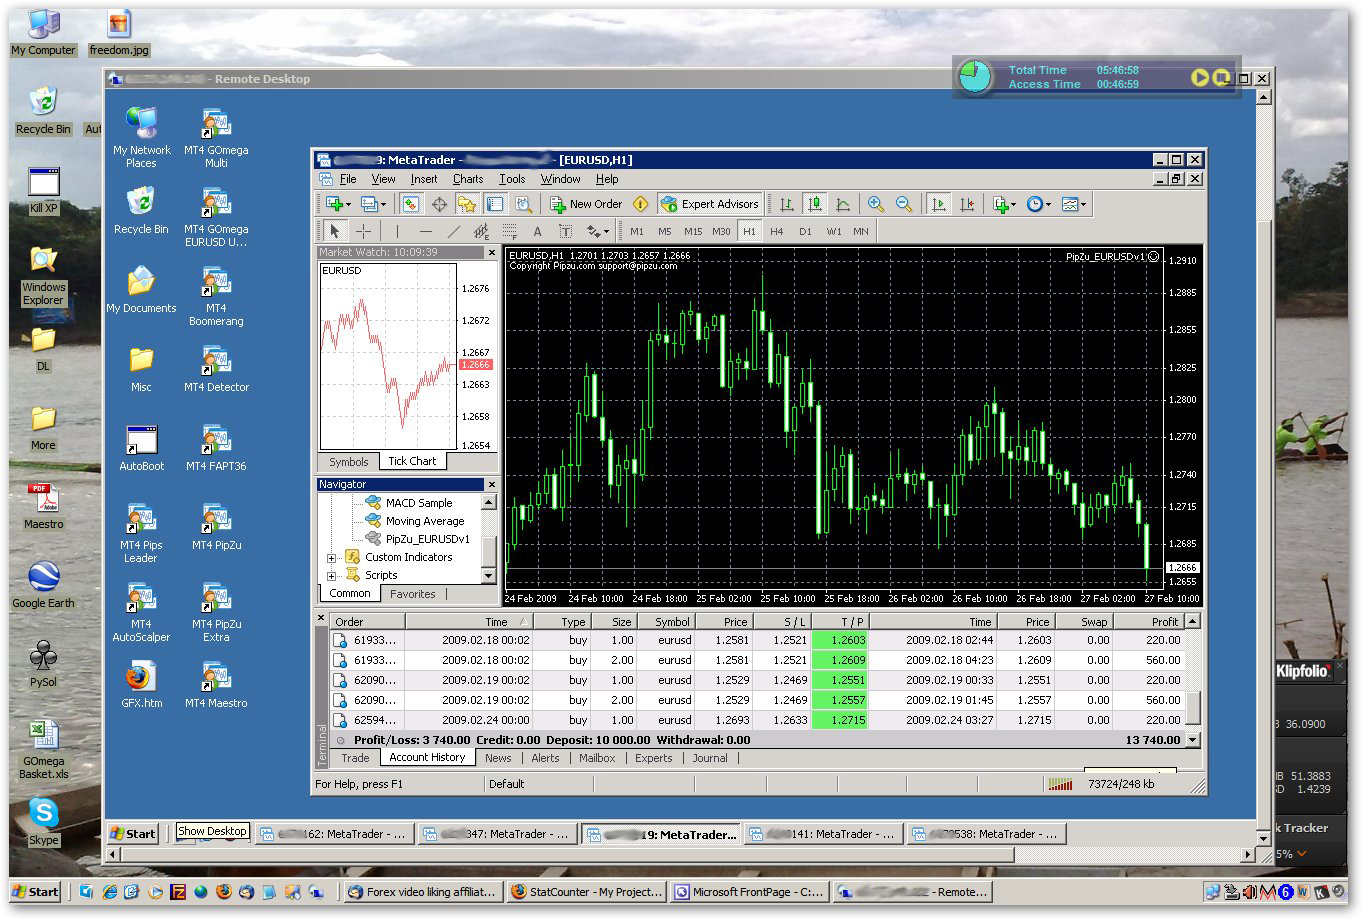
Task: Close the Navigator panel
Action: [x=491, y=484]
